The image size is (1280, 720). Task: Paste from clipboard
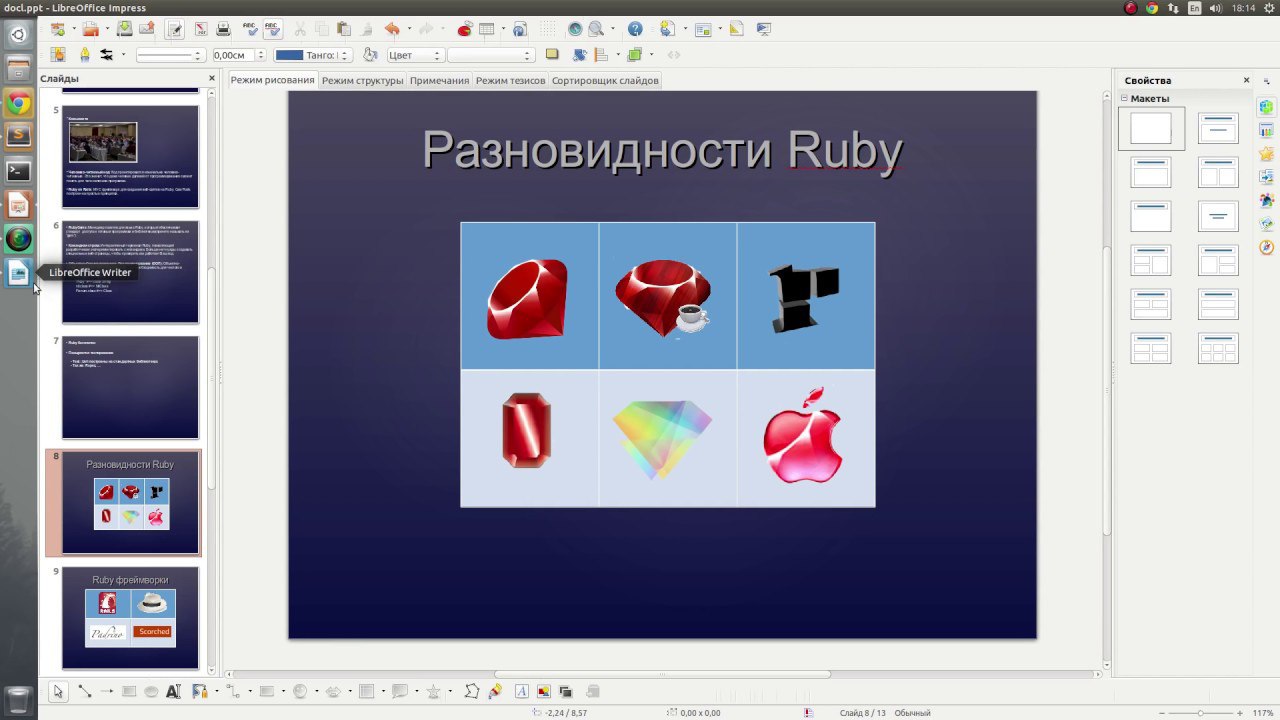pos(344,29)
